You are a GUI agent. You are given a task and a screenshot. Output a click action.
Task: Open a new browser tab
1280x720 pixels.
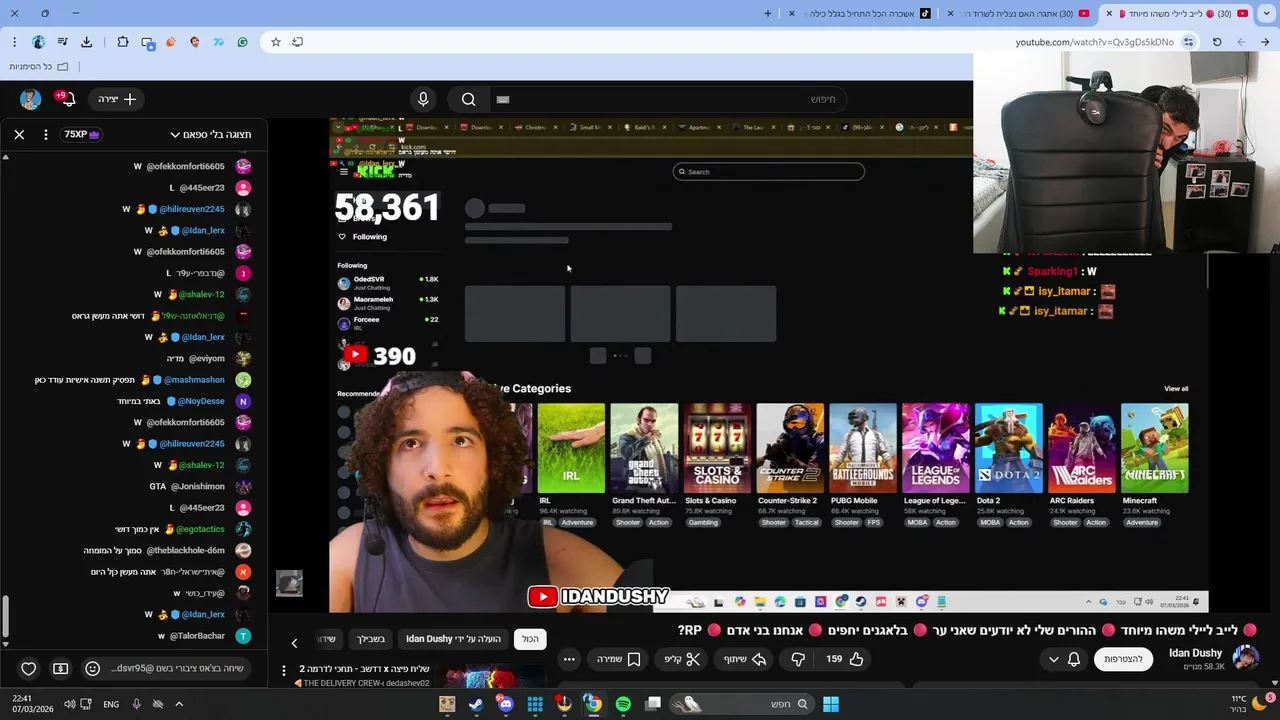[768, 14]
